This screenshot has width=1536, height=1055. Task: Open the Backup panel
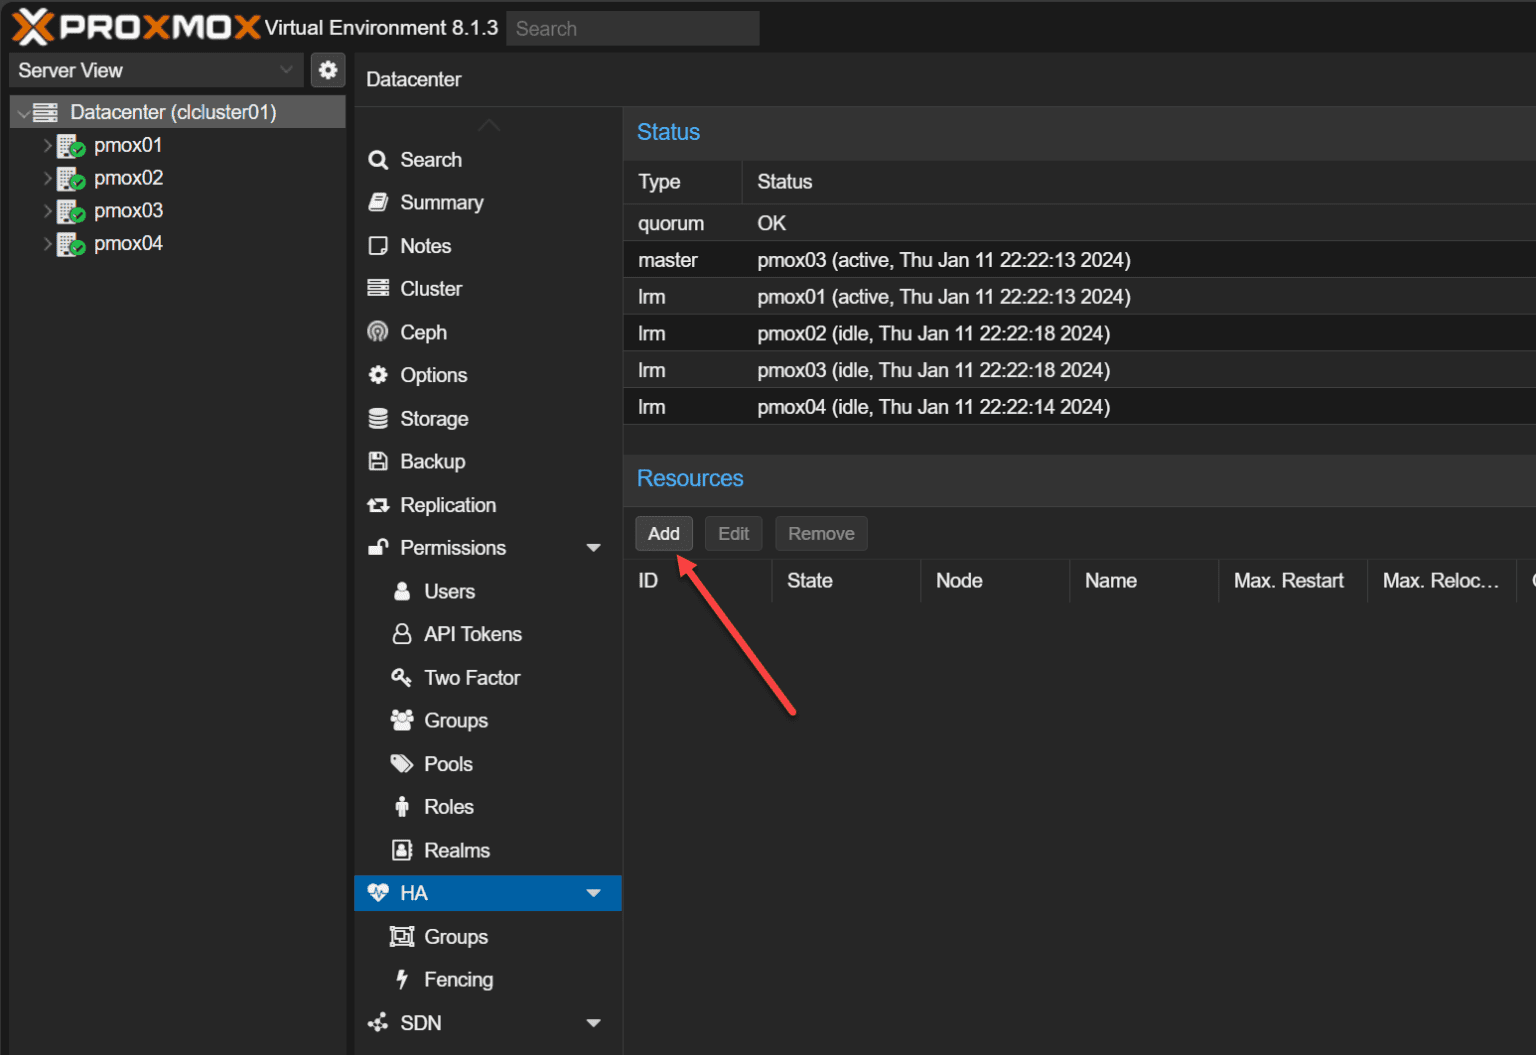[430, 461]
